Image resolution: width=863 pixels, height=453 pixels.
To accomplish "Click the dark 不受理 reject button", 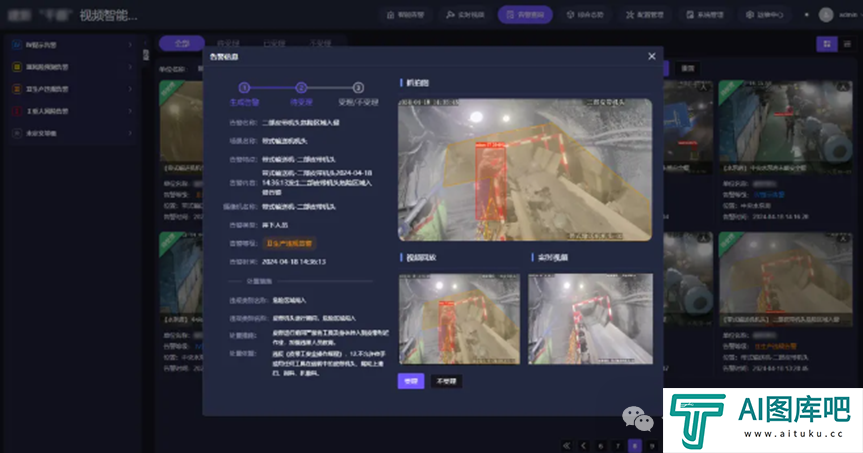I will 446,381.
